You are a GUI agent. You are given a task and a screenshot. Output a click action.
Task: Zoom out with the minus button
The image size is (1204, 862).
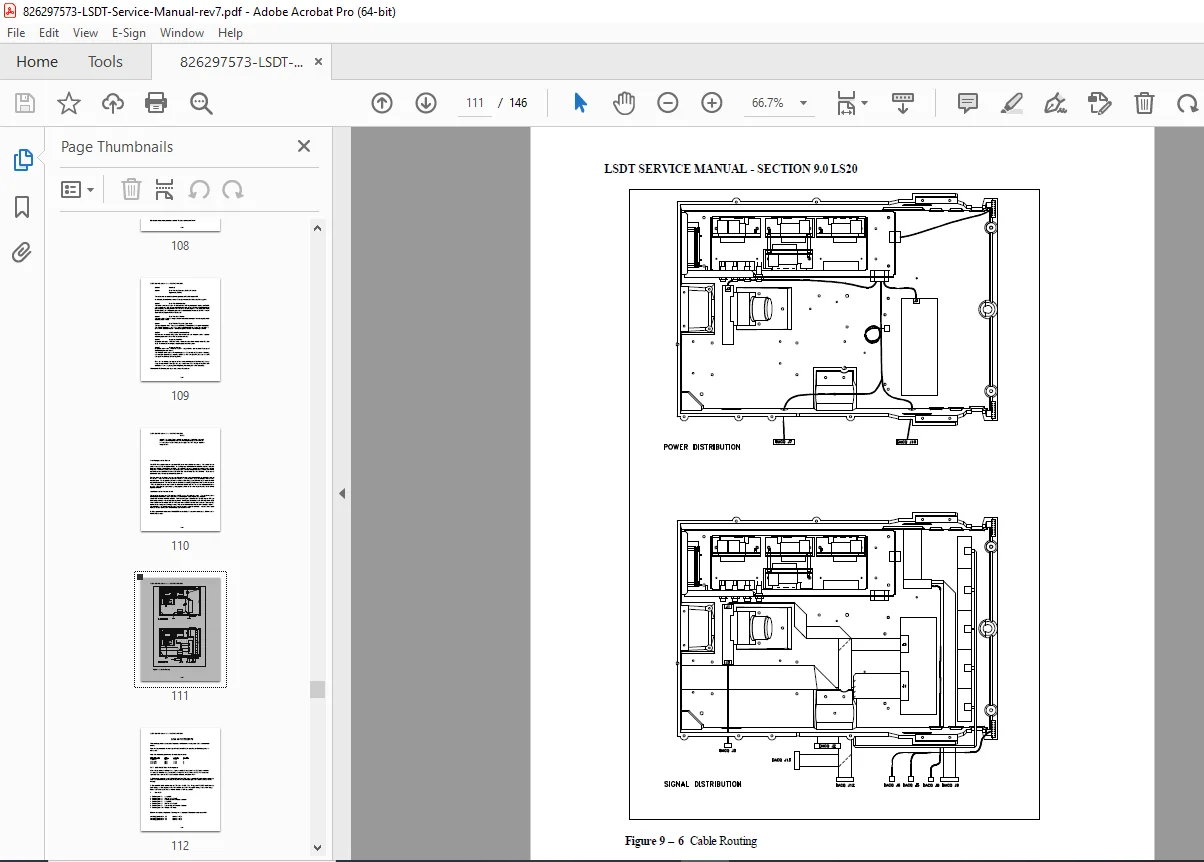[667, 103]
